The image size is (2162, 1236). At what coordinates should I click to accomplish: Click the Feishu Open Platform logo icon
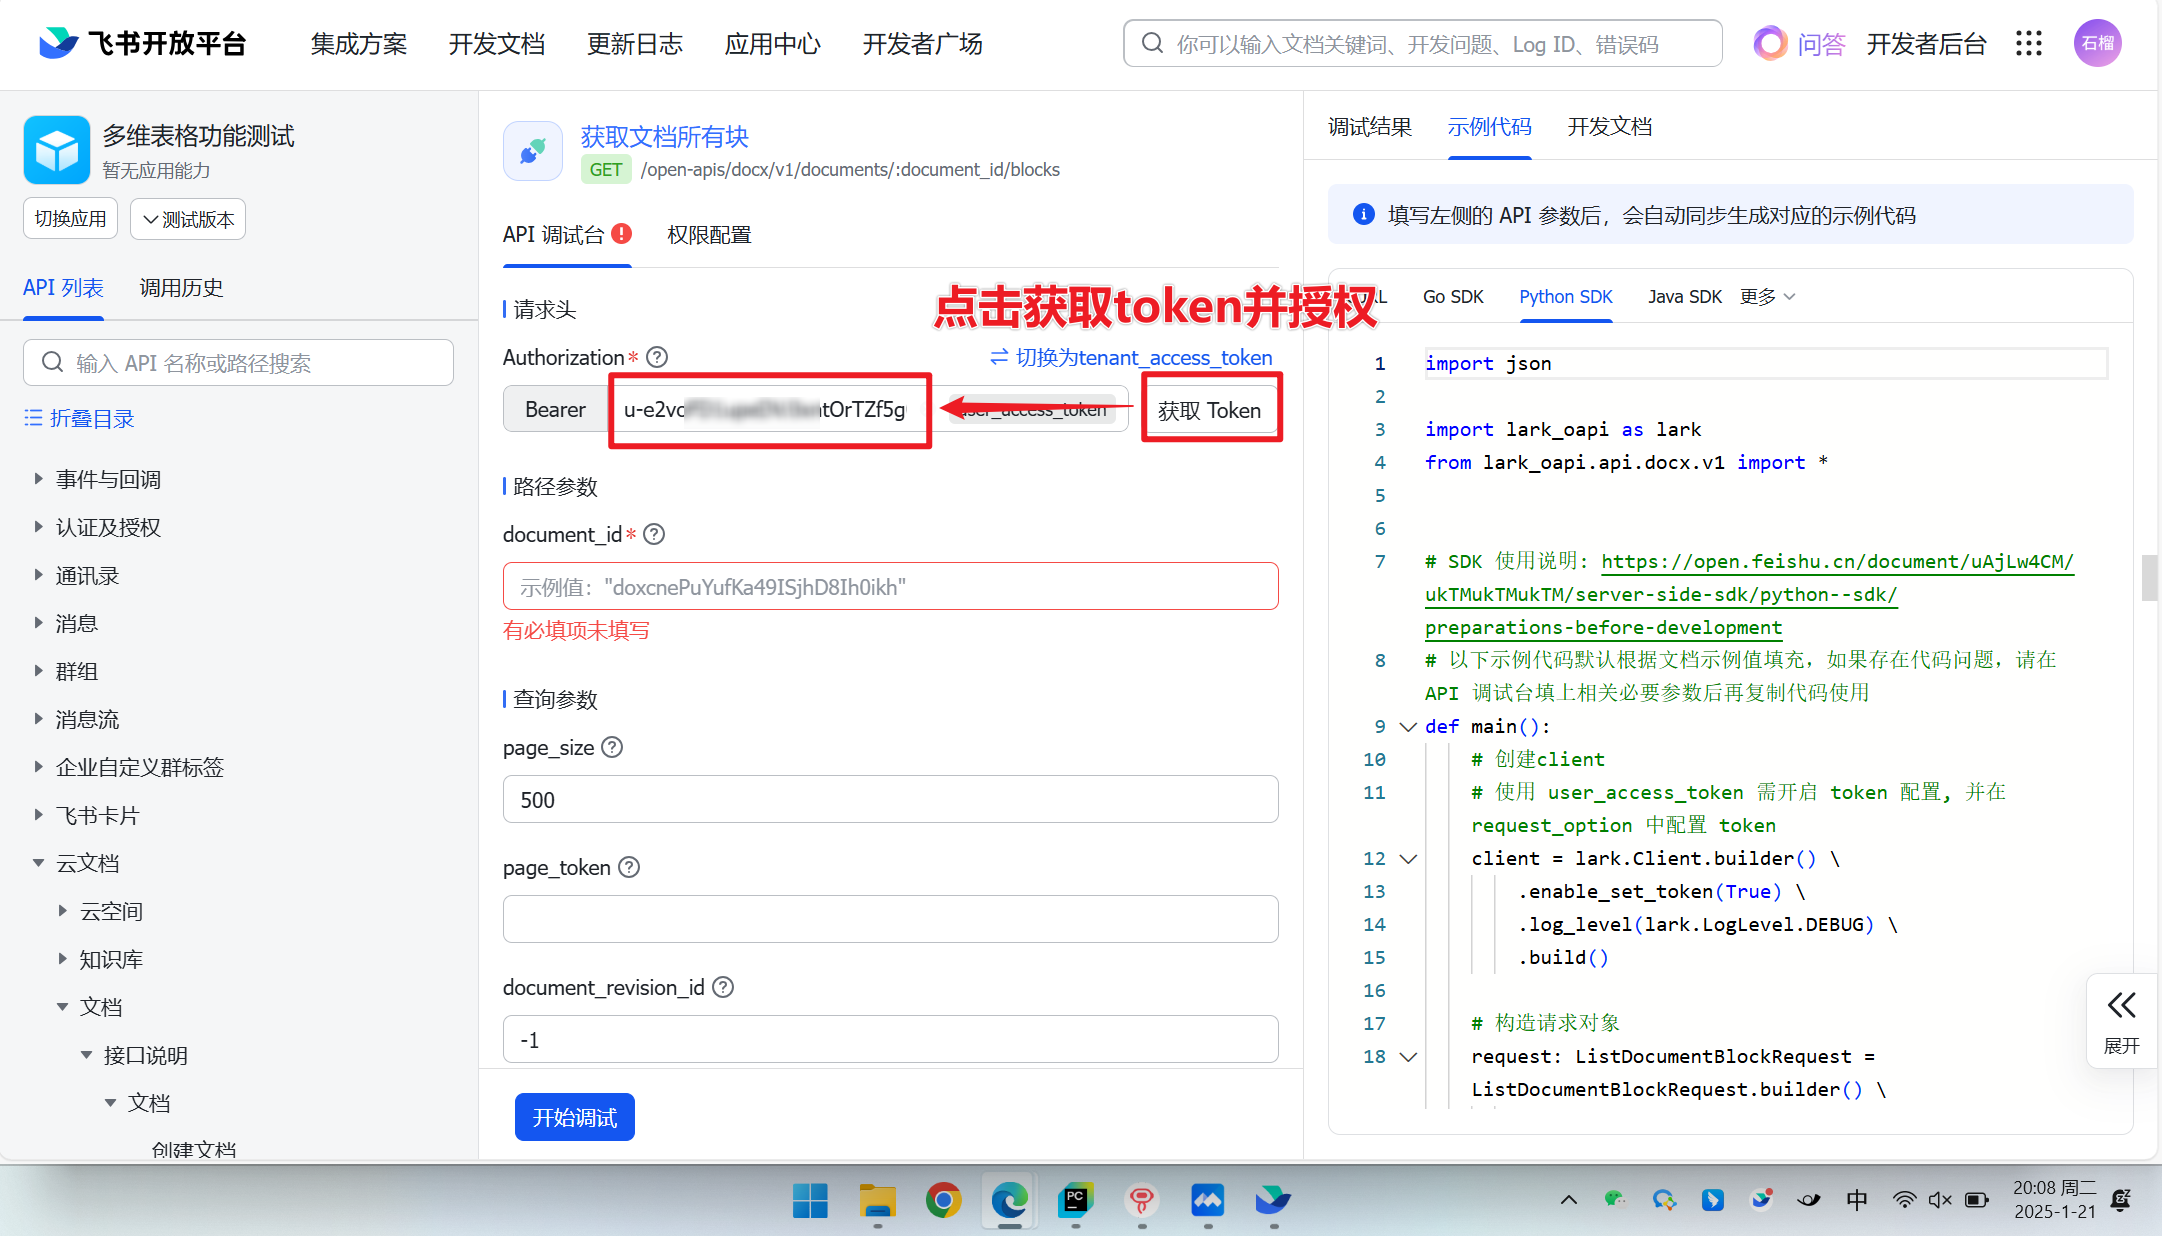click(x=58, y=43)
